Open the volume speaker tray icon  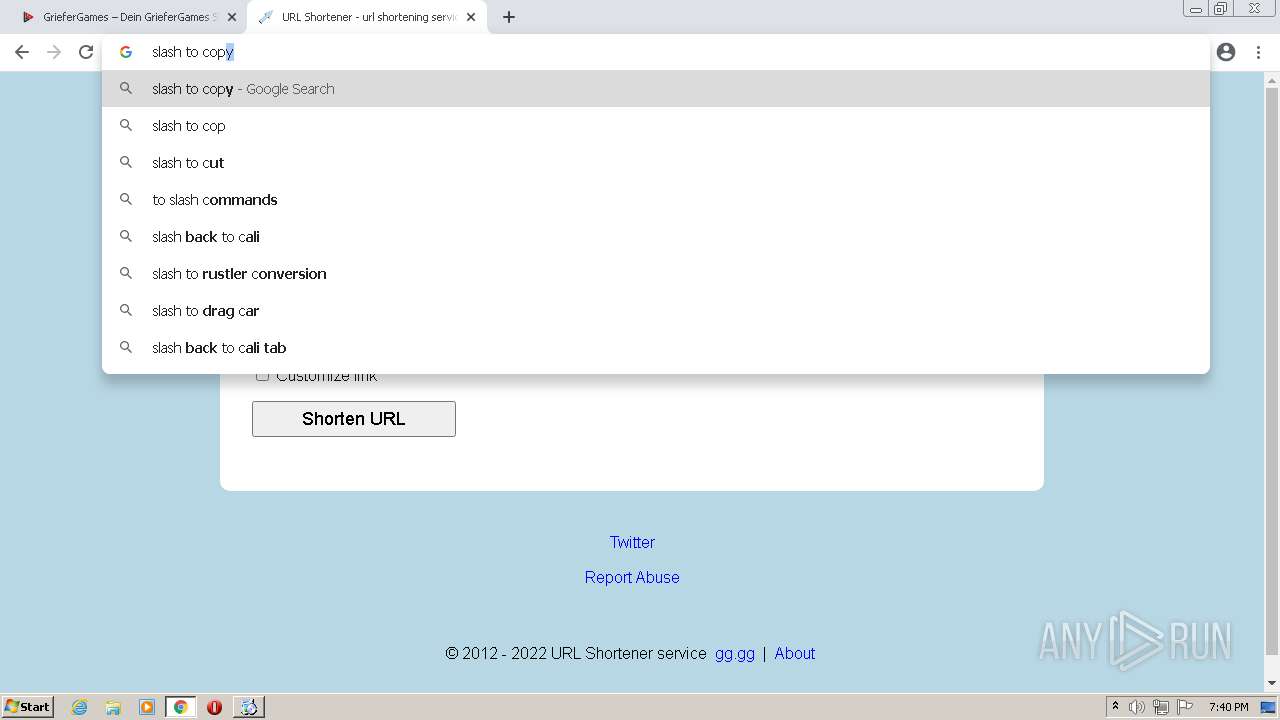click(x=1137, y=707)
